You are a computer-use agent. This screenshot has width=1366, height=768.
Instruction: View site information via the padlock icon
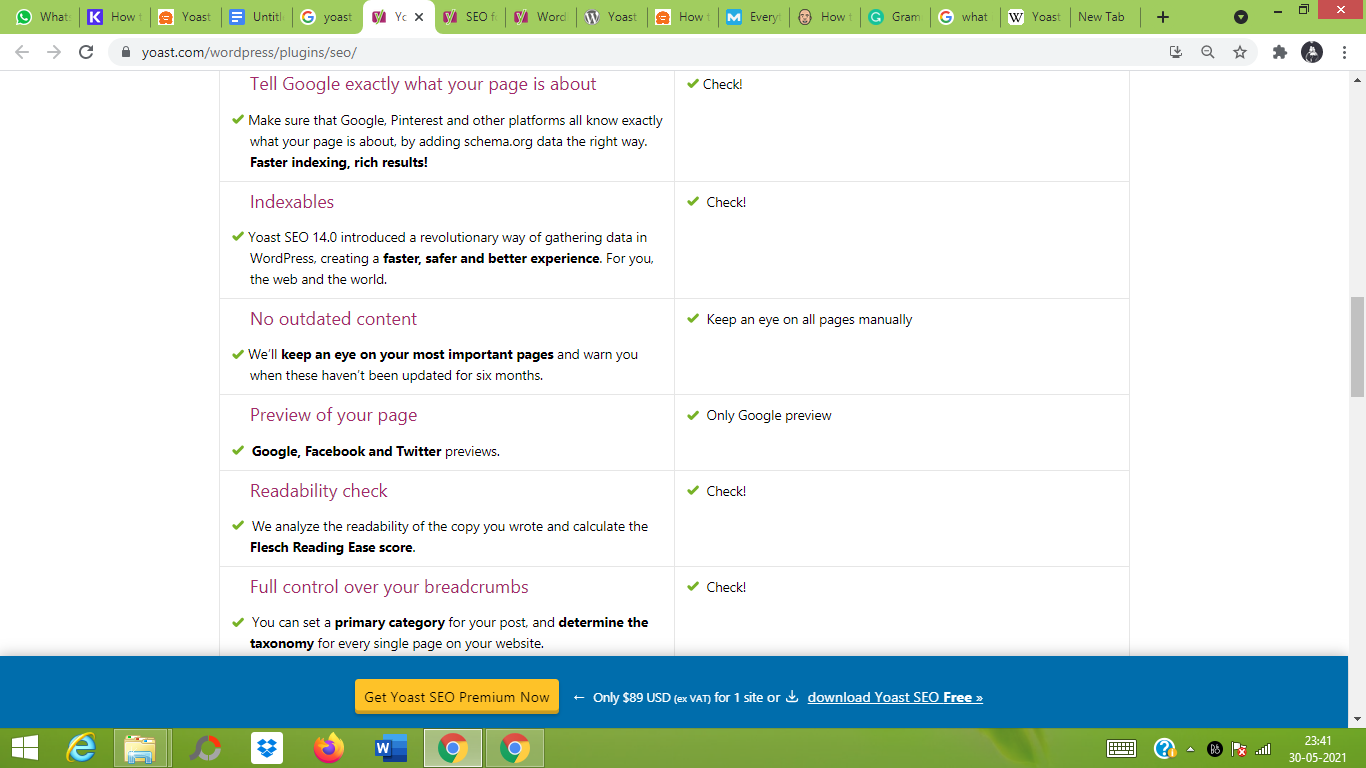pyautogui.click(x=126, y=52)
